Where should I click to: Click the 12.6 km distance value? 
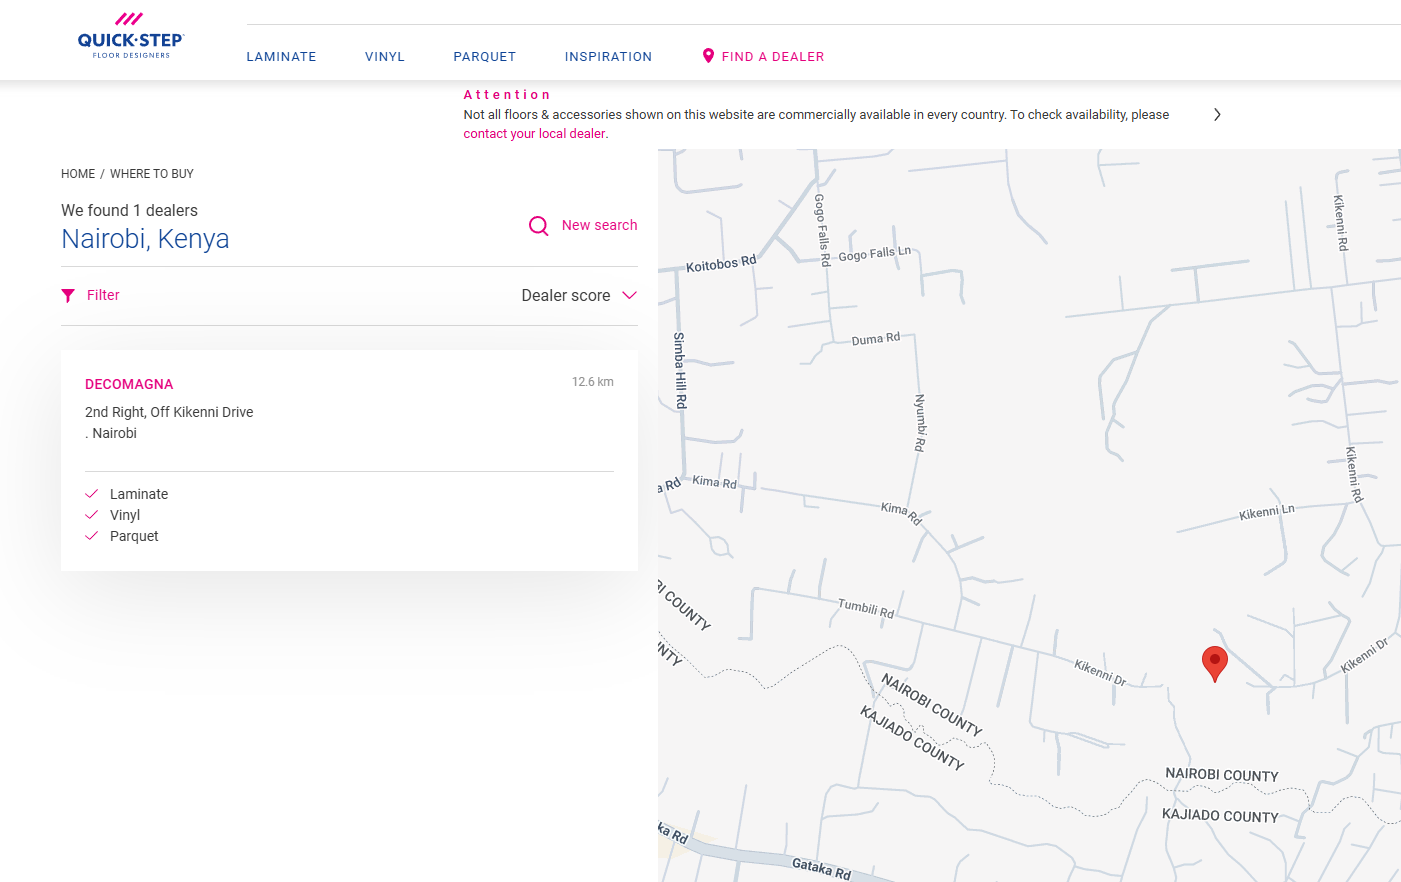tap(593, 382)
